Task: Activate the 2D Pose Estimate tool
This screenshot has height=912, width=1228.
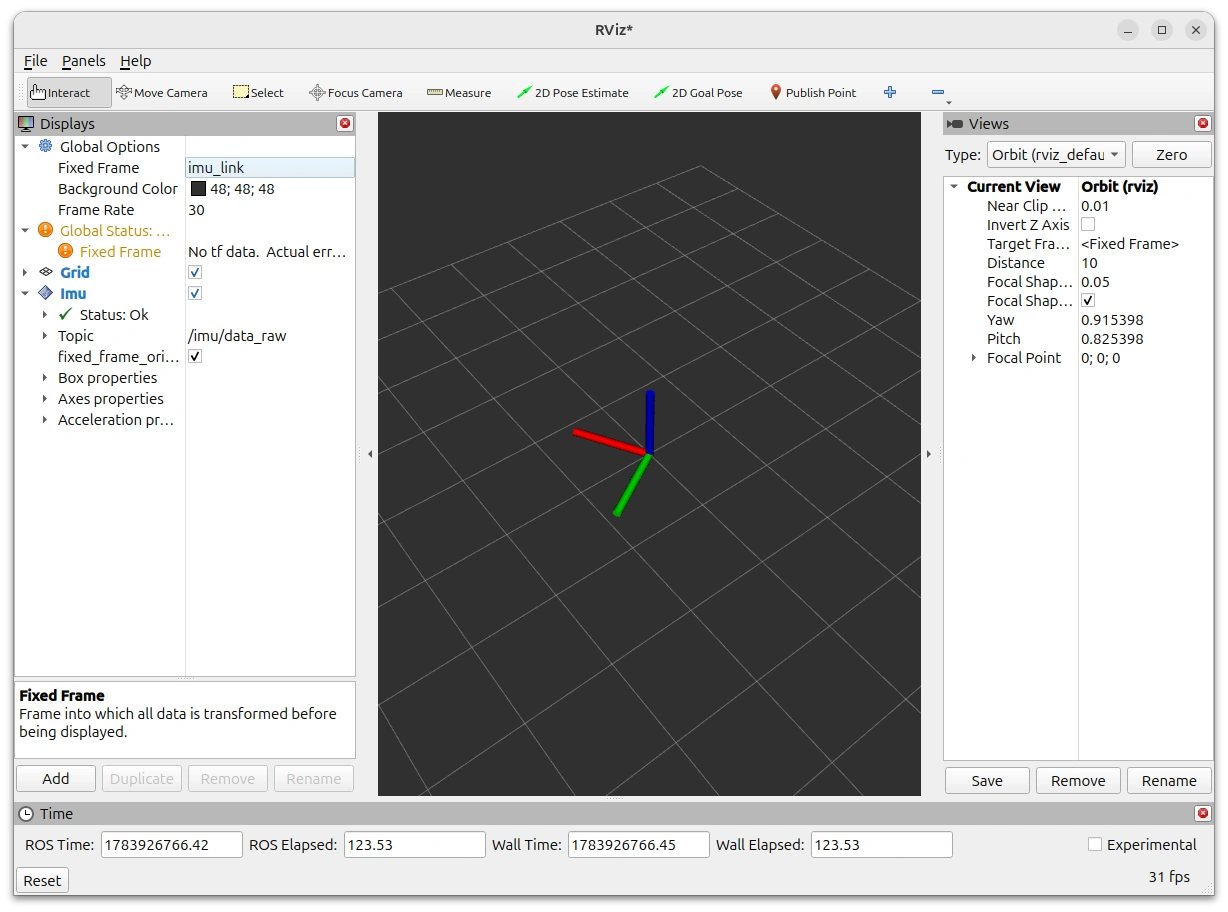Action: (573, 93)
